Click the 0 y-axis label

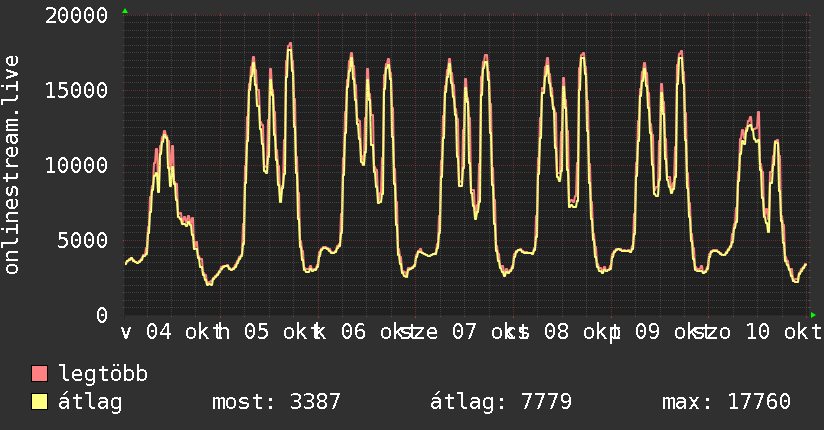click(x=102, y=315)
